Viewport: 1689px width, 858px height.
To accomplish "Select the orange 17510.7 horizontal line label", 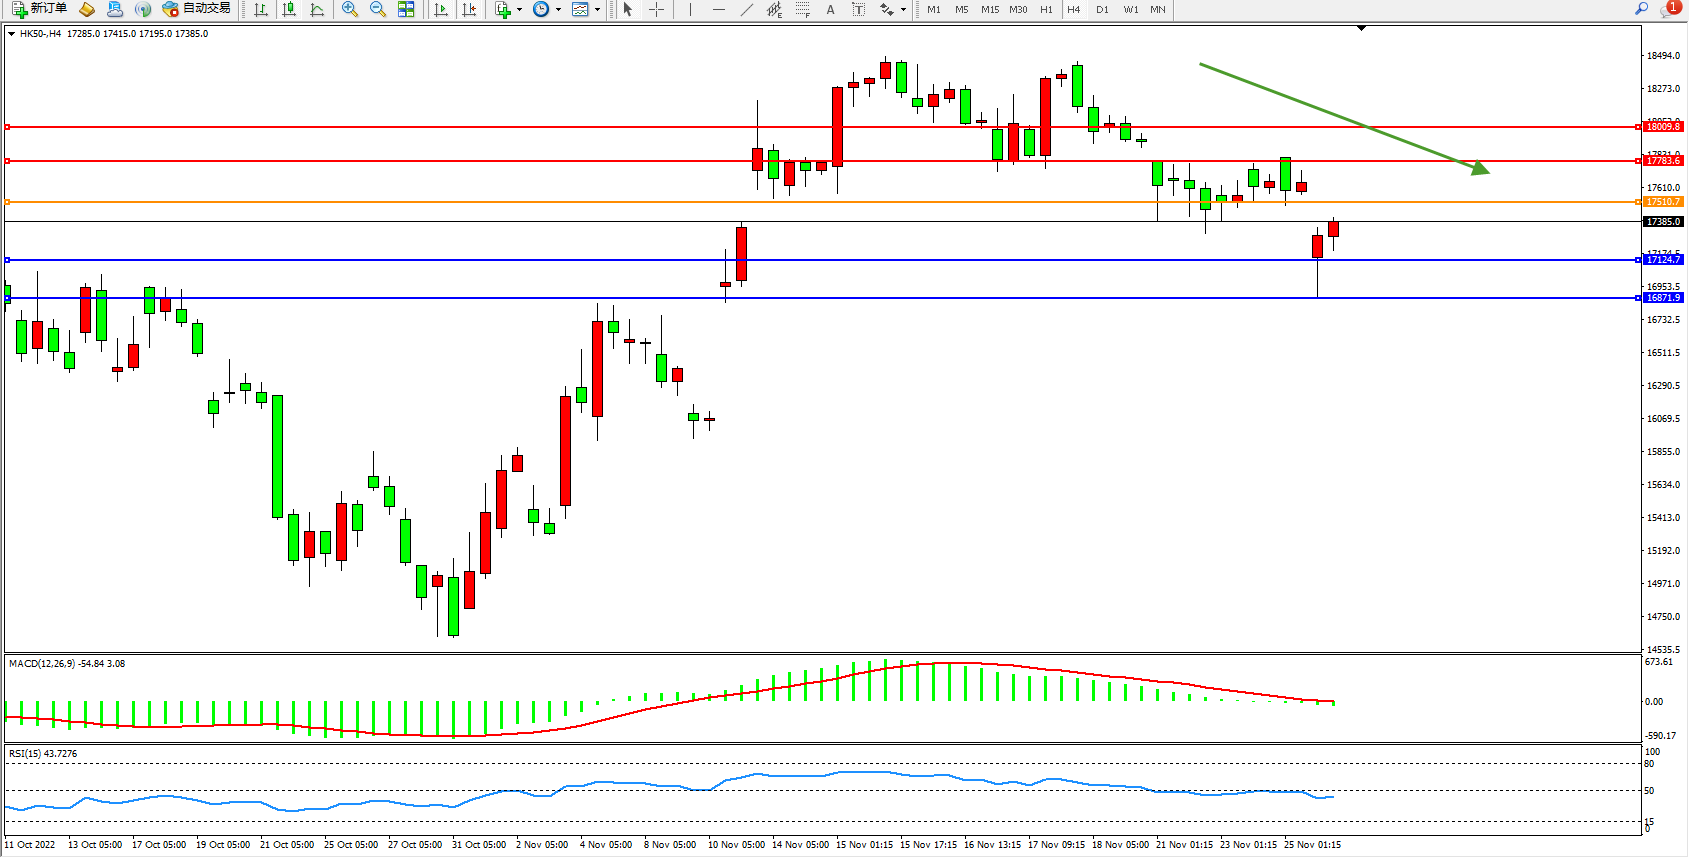I will [x=1663, y=202].
